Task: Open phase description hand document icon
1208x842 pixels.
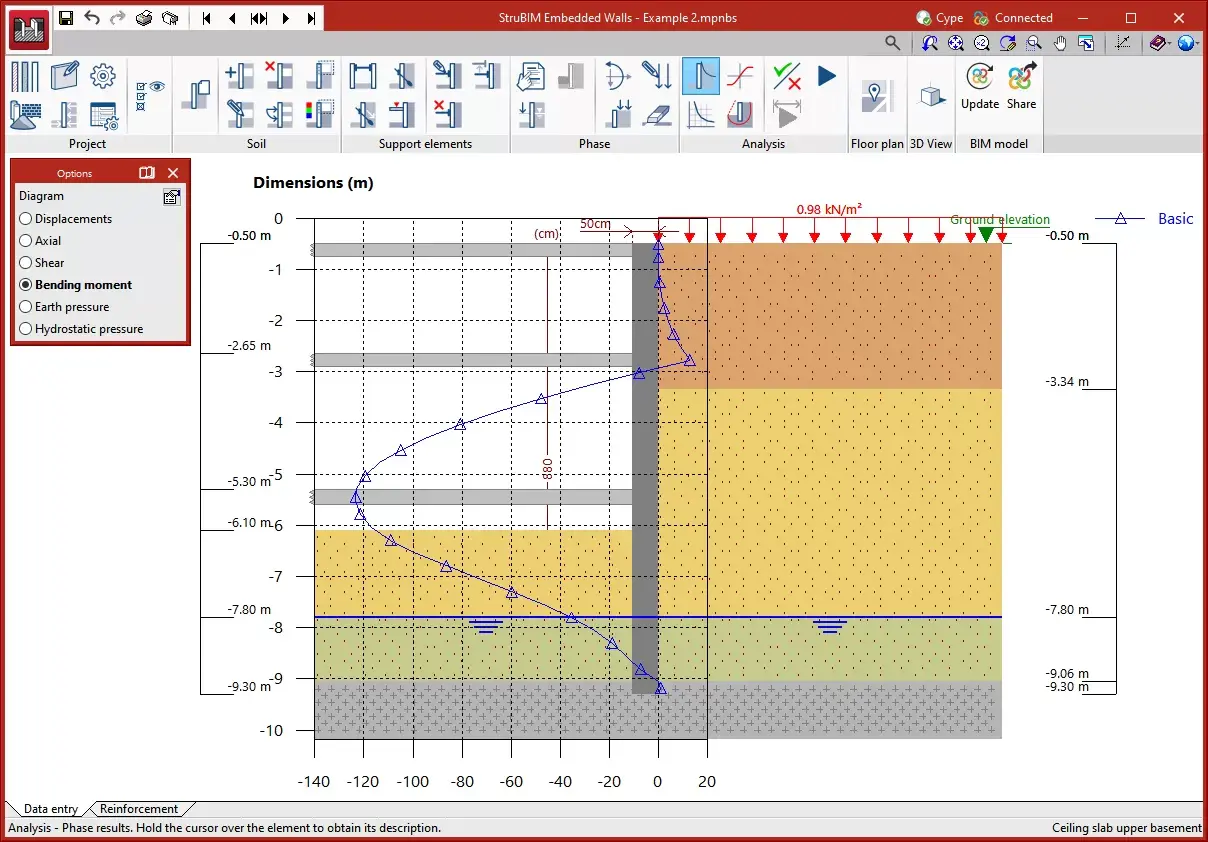Action: (531, 76)
